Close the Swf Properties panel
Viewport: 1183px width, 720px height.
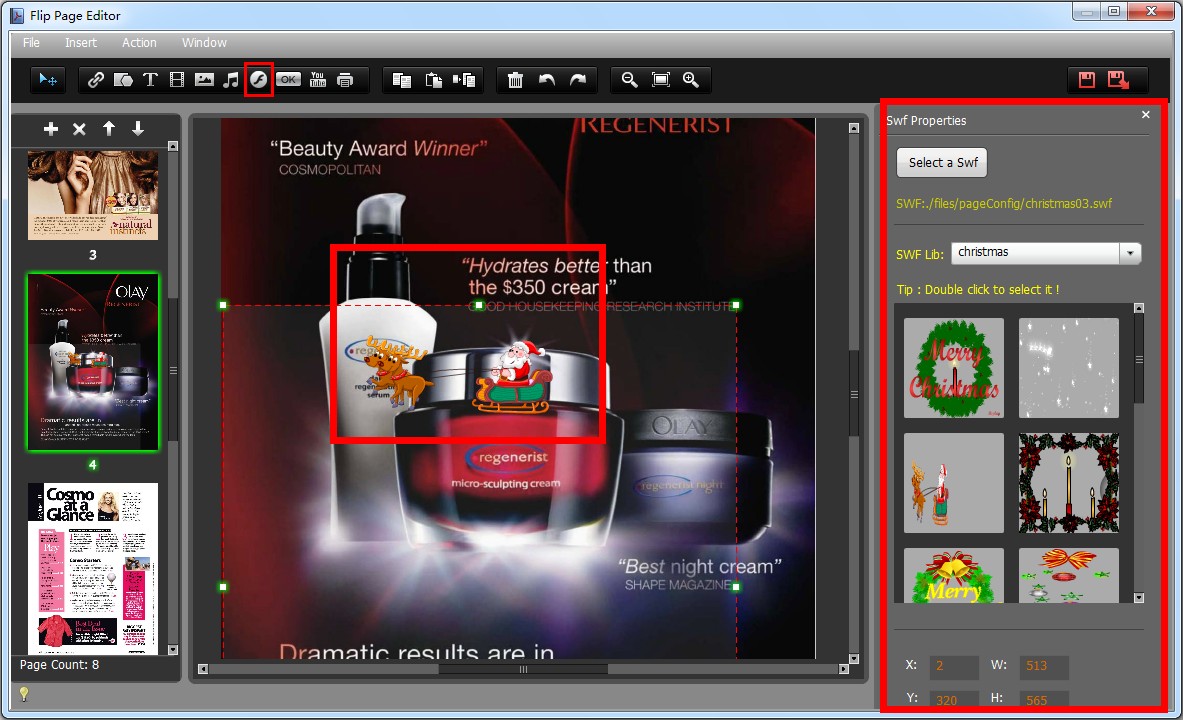pos(1146,115)
